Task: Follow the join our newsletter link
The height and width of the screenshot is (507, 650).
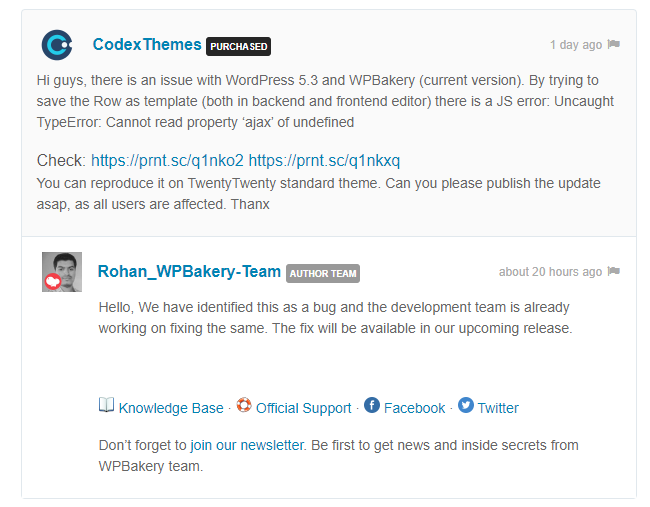Action: point(247,445)
